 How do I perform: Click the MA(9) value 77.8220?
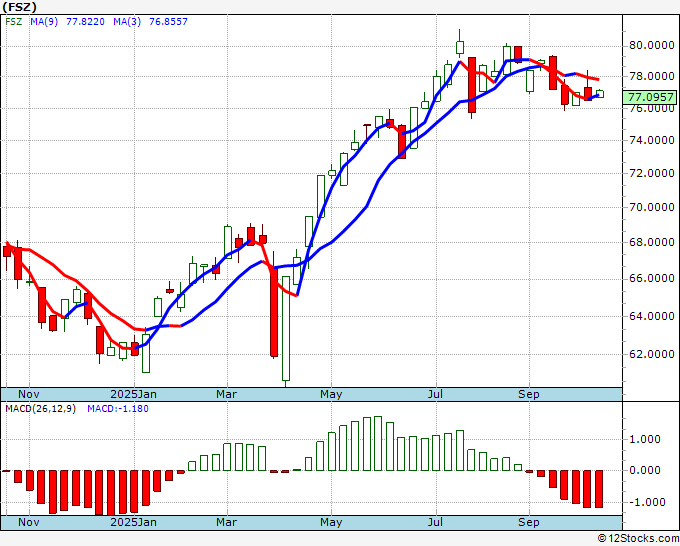[85, 22]
